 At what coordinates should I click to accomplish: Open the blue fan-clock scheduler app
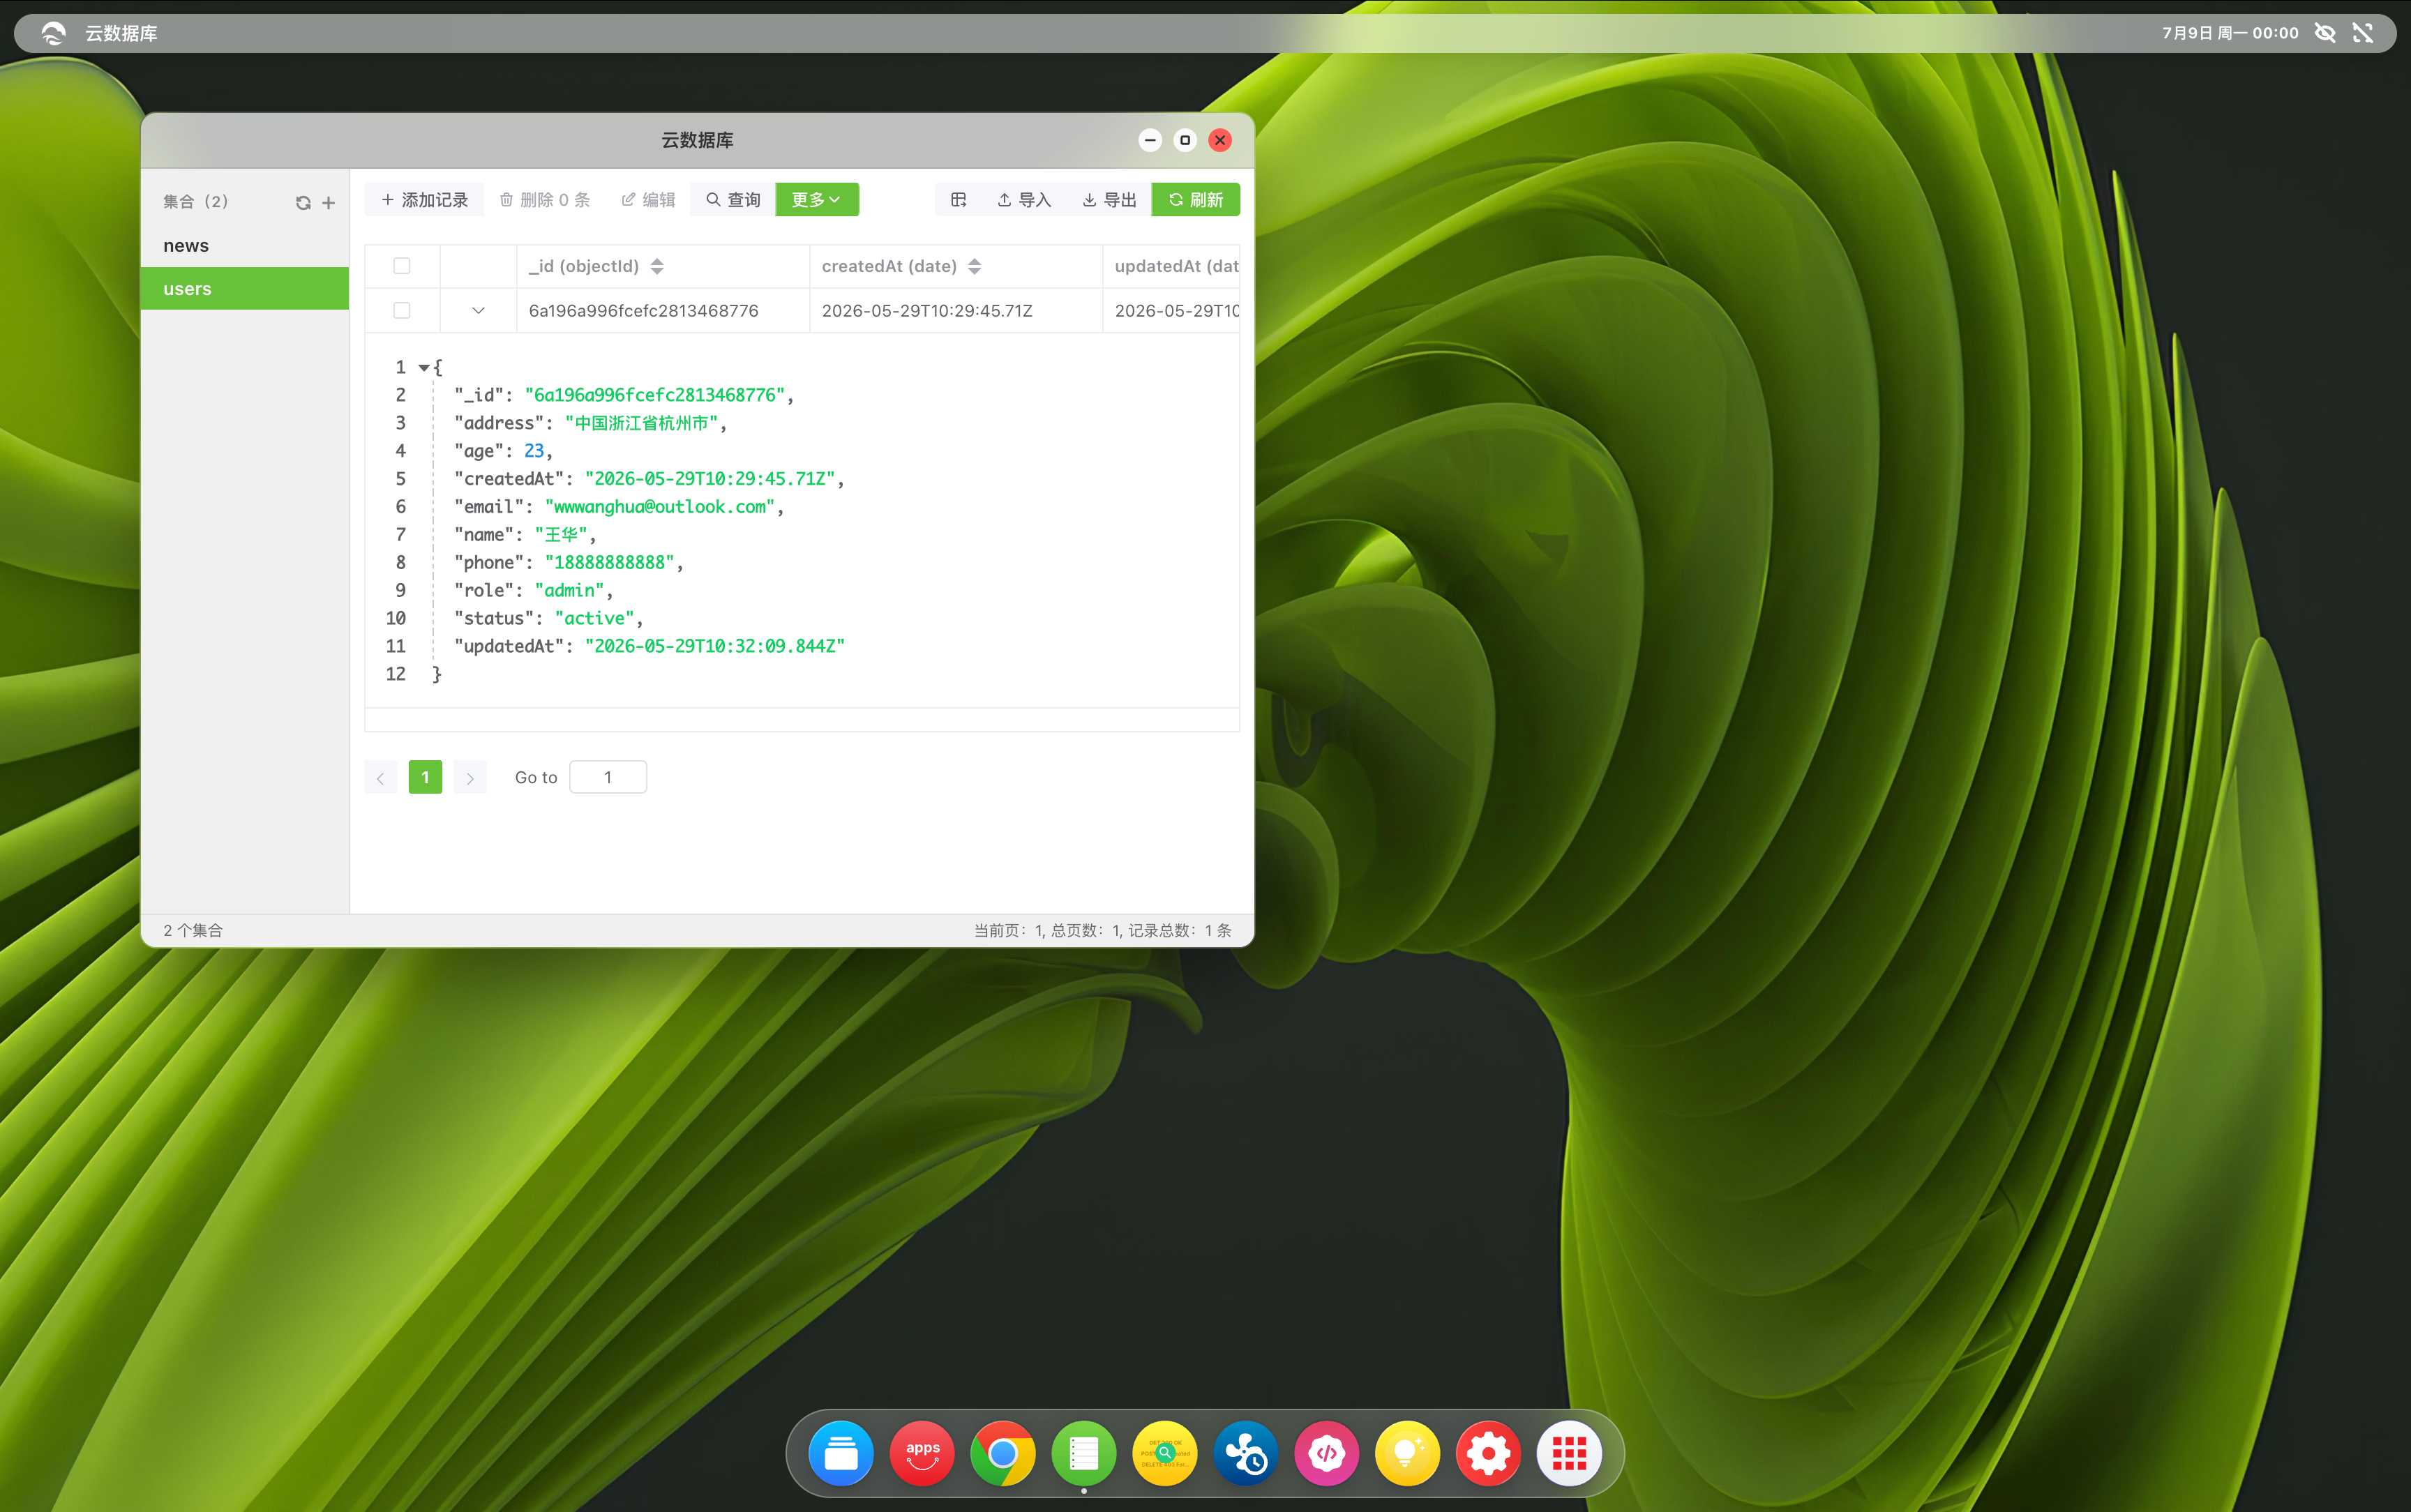tap(1246, 1453)
